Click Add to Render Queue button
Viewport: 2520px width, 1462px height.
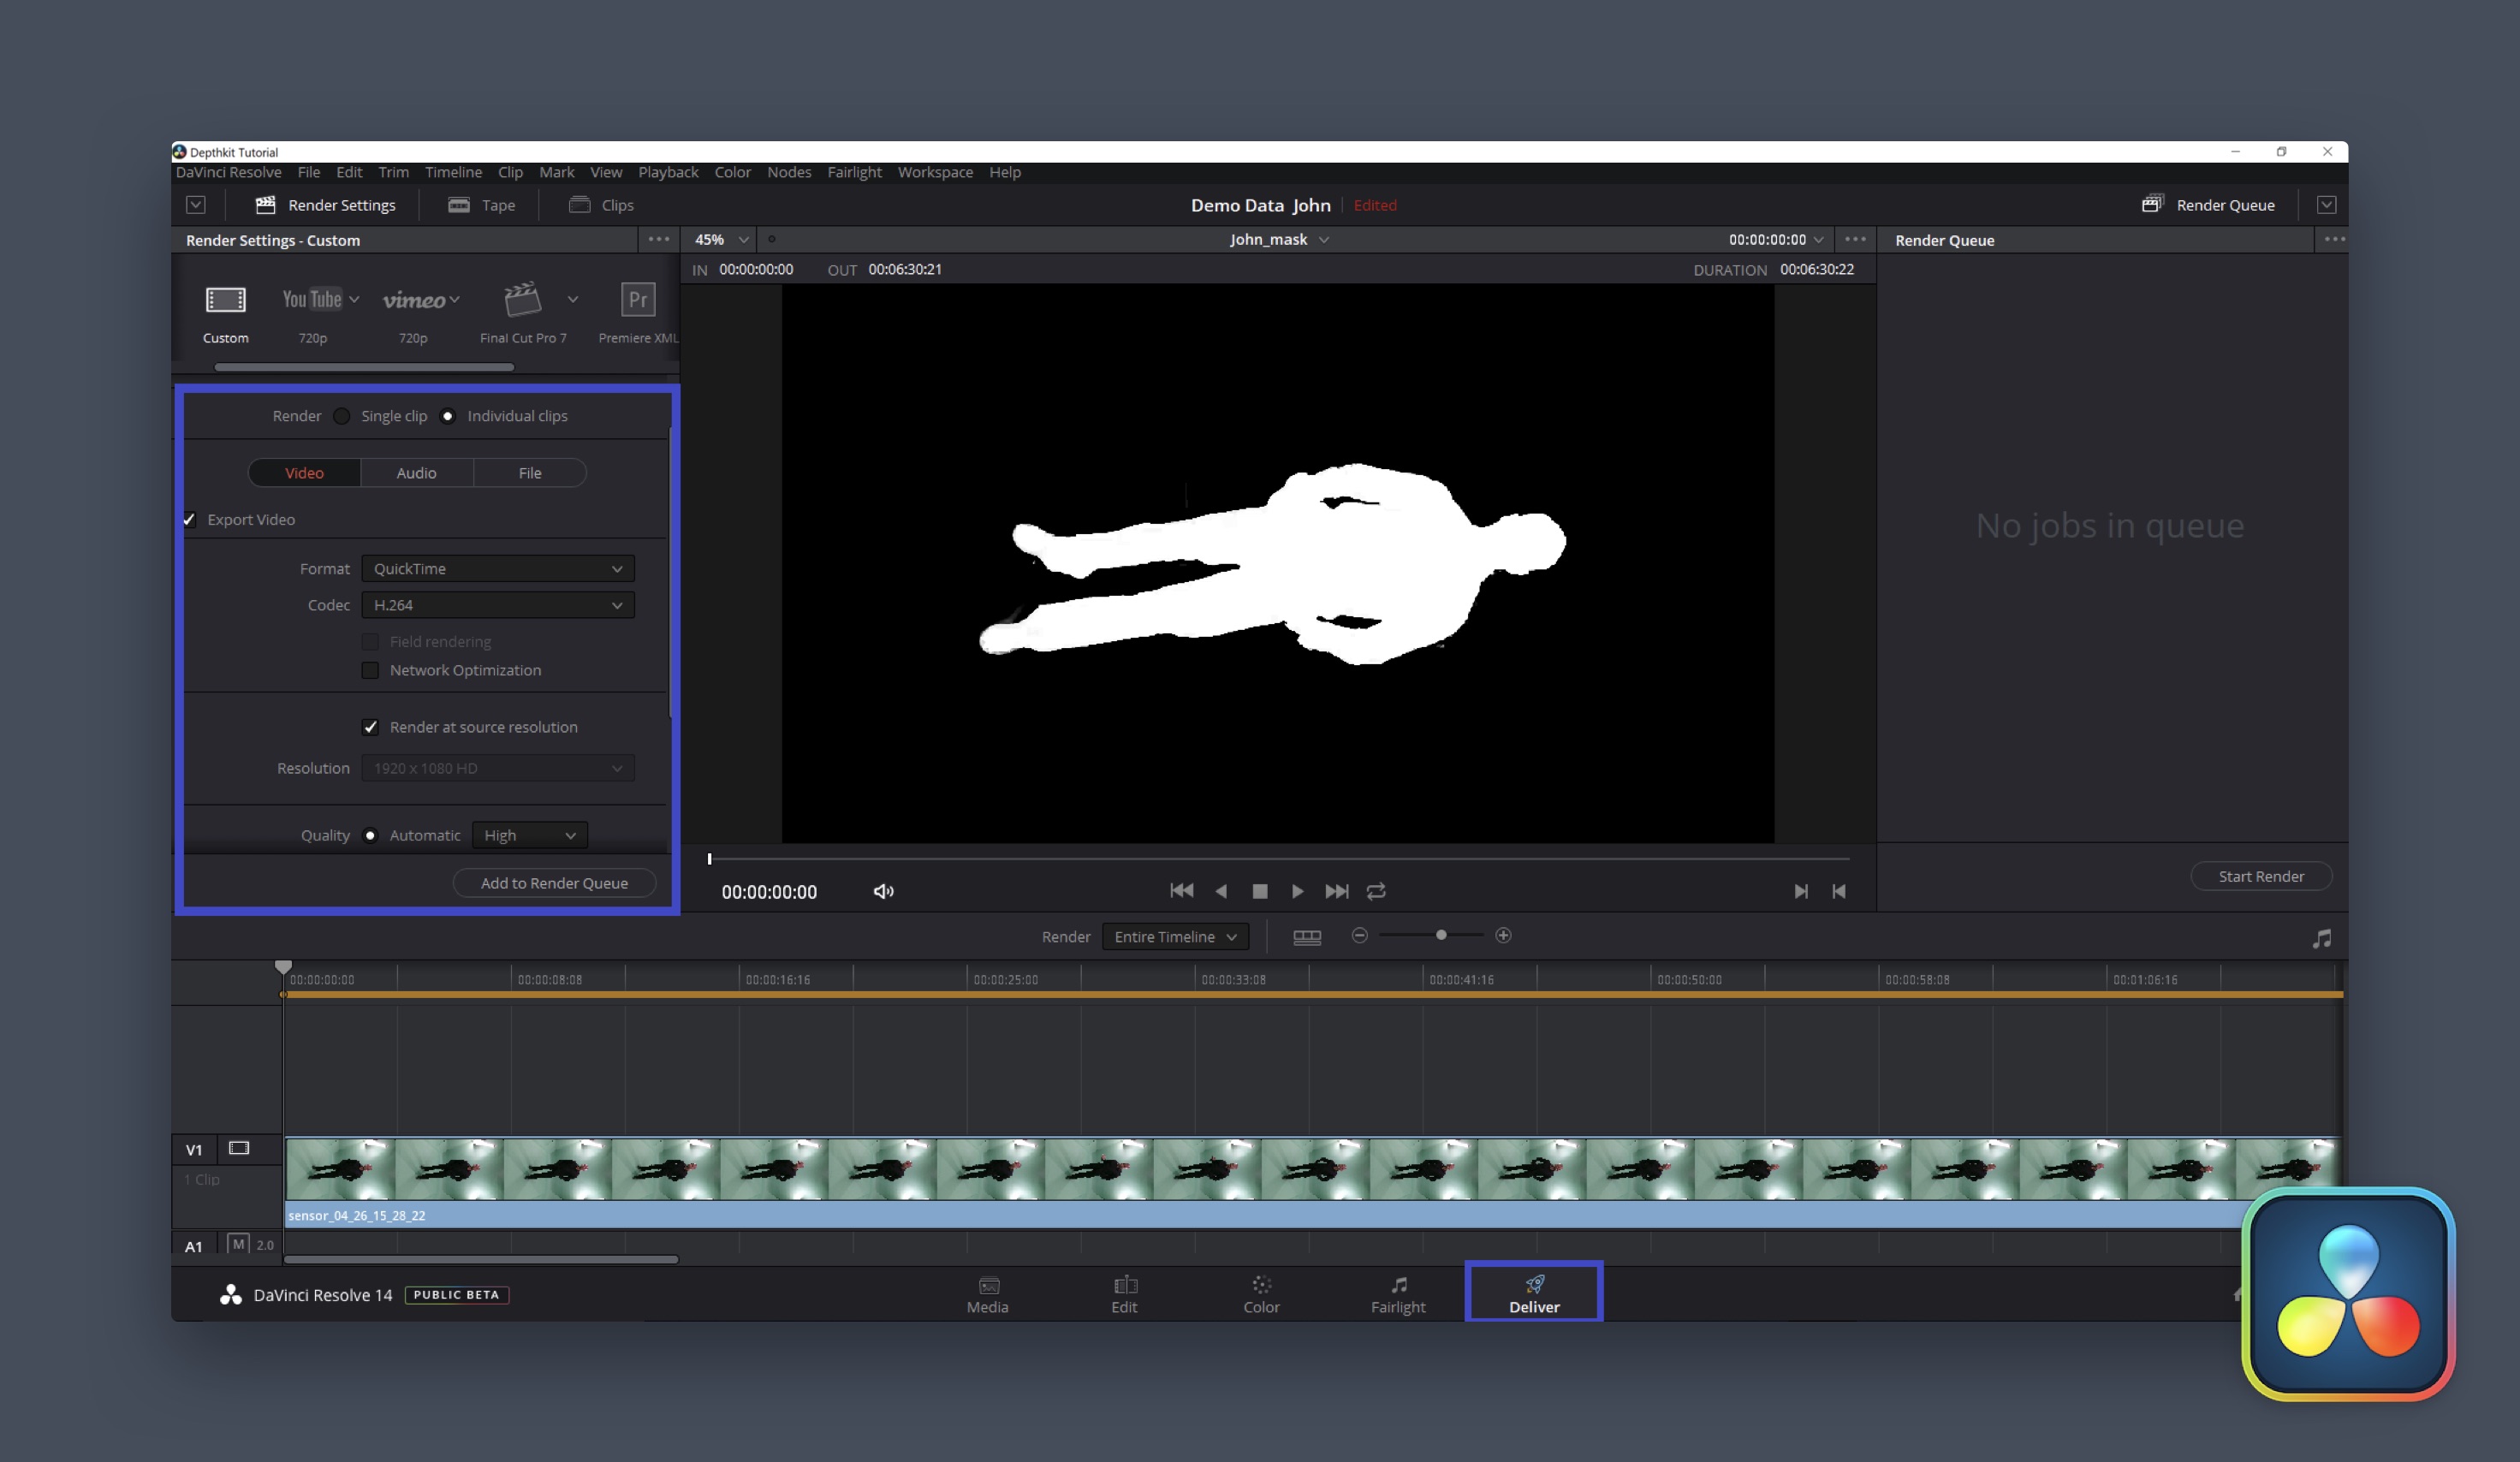[x=554, y=883]
